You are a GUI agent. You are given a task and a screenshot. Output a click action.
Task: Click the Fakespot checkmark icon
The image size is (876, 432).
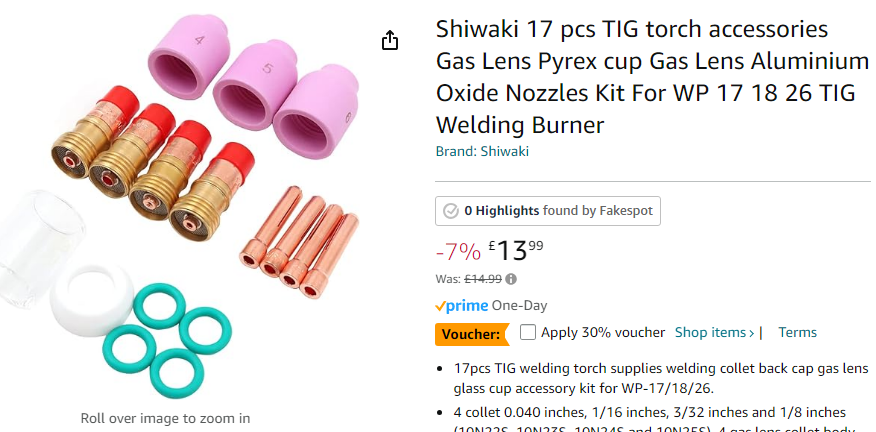[x=451, y=211]
